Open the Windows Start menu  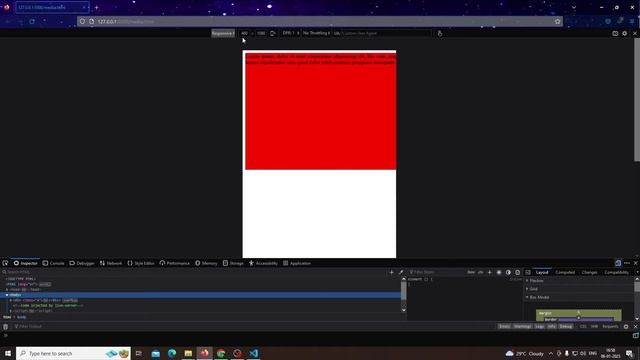(7, 353)
